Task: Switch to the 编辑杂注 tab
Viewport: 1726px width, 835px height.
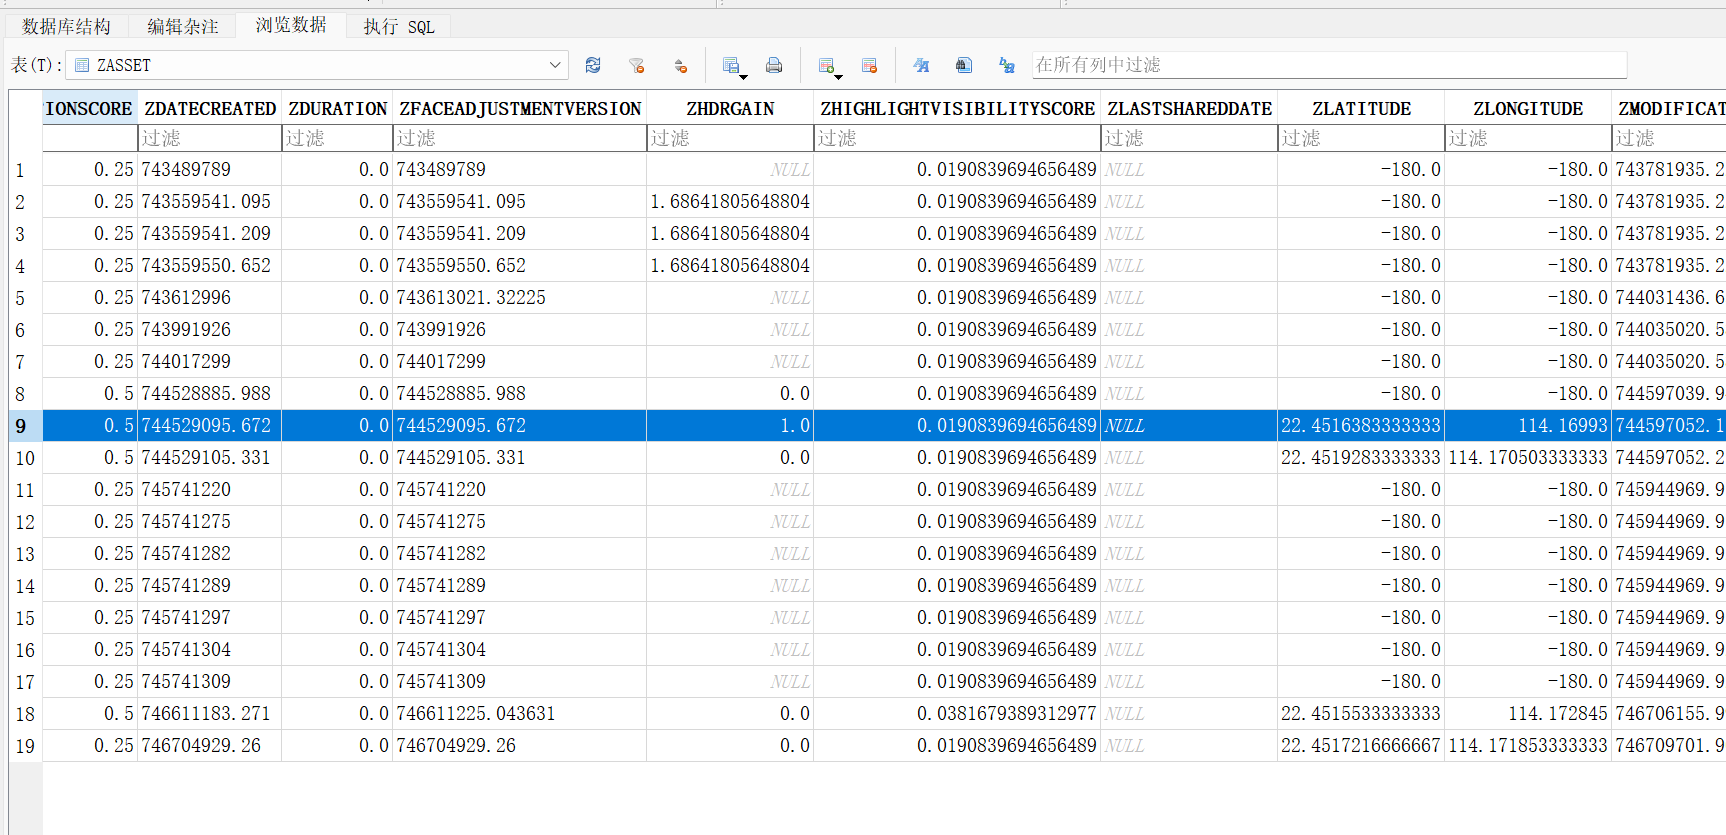Action: pos(182,26)
